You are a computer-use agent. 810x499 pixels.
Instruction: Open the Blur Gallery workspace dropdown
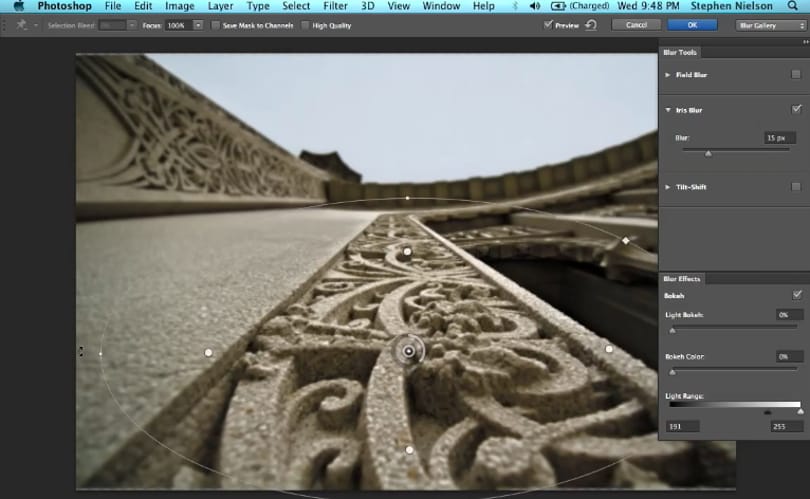(x=771, y=25)
